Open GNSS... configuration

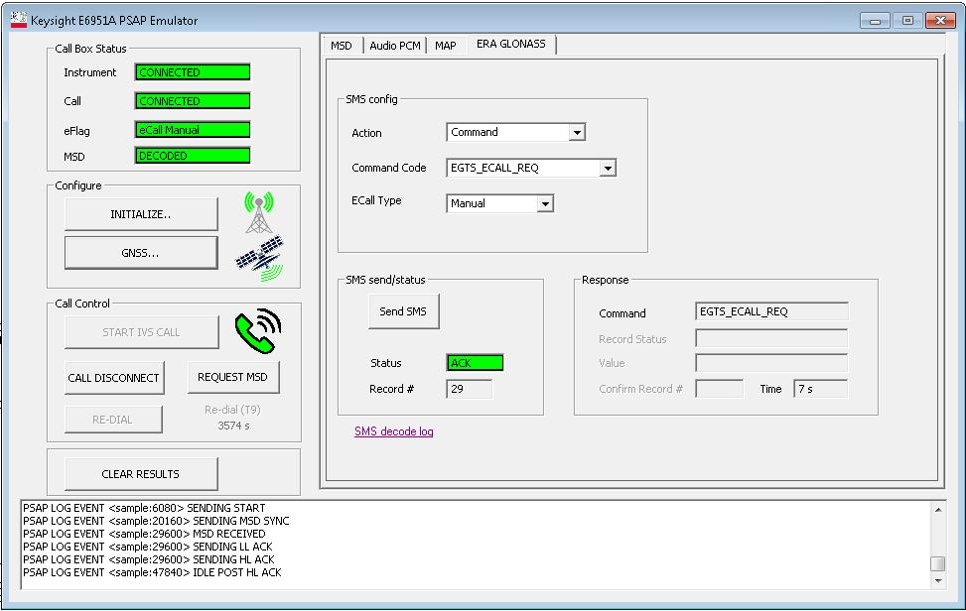(x=141, y=253)
